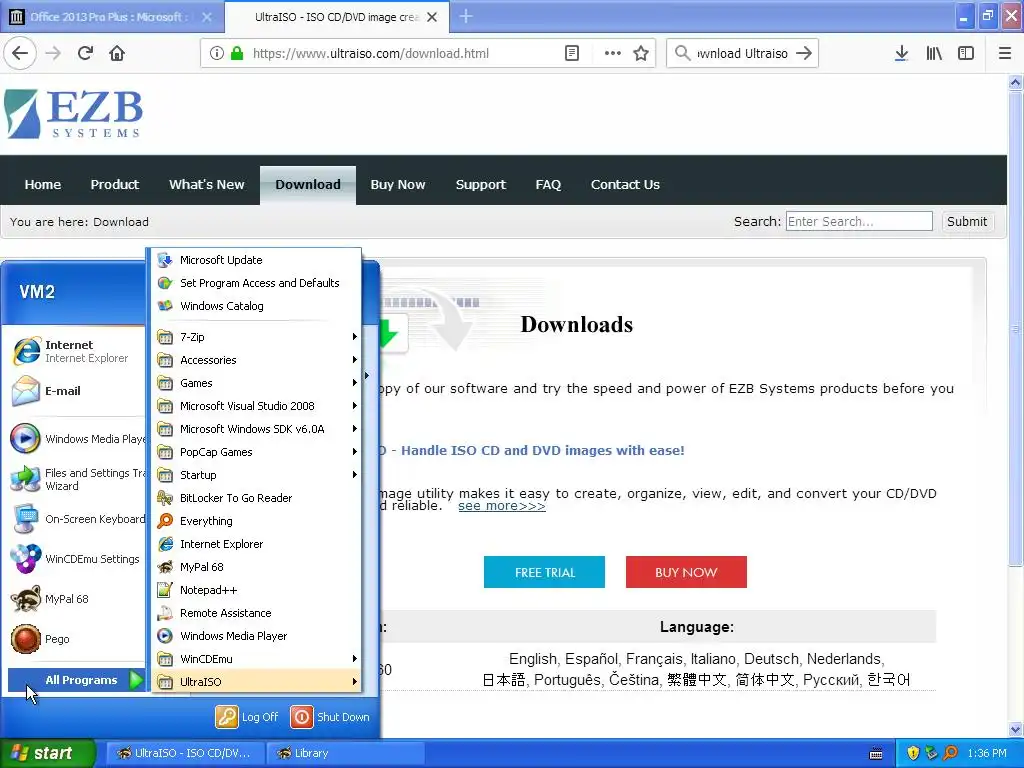The height and width of the screenshot is (768, 1024).
Task: Click the site Enter Search field
Action: pyautogui.click(x=859, y=221)
